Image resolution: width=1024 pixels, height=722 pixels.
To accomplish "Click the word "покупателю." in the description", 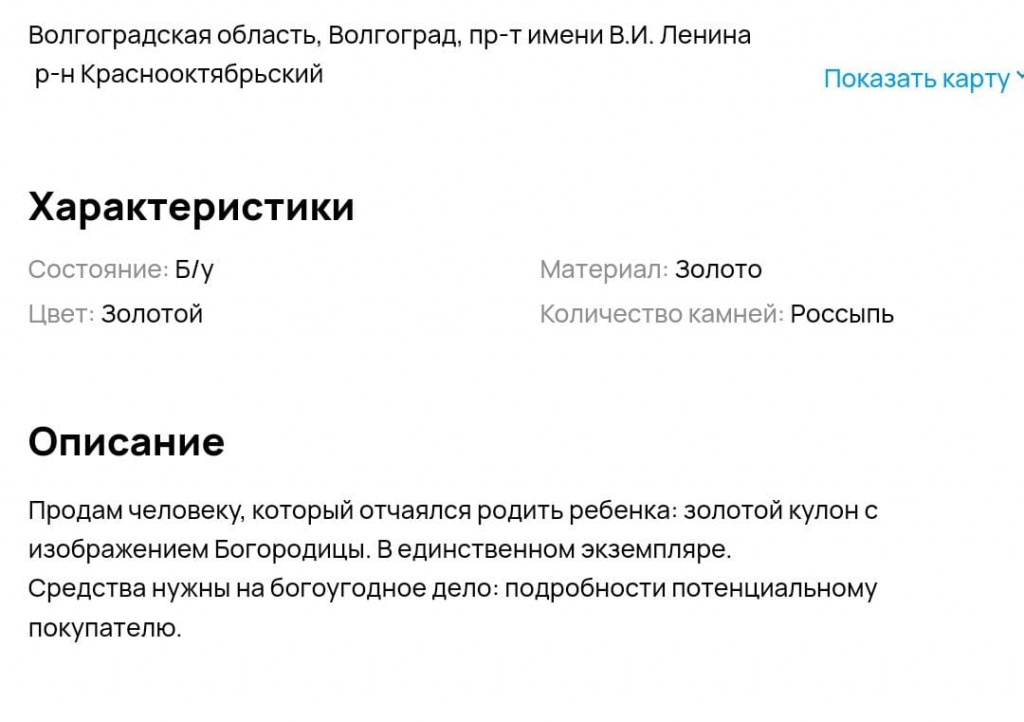I will (104, 629).
